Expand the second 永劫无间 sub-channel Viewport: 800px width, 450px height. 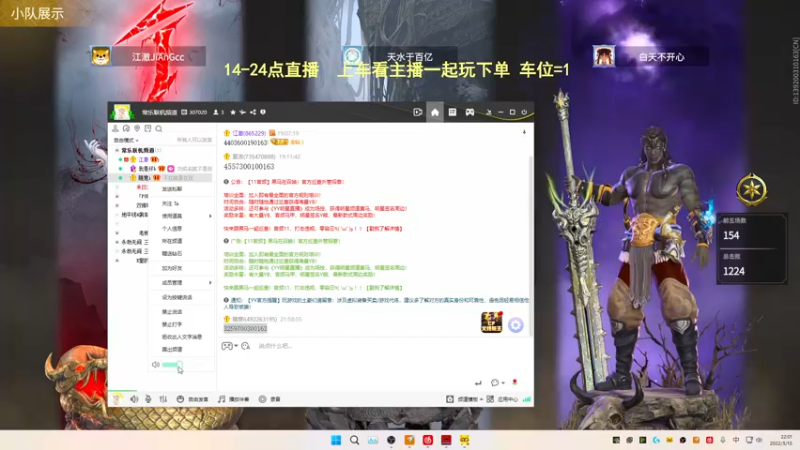coord(117,252)
